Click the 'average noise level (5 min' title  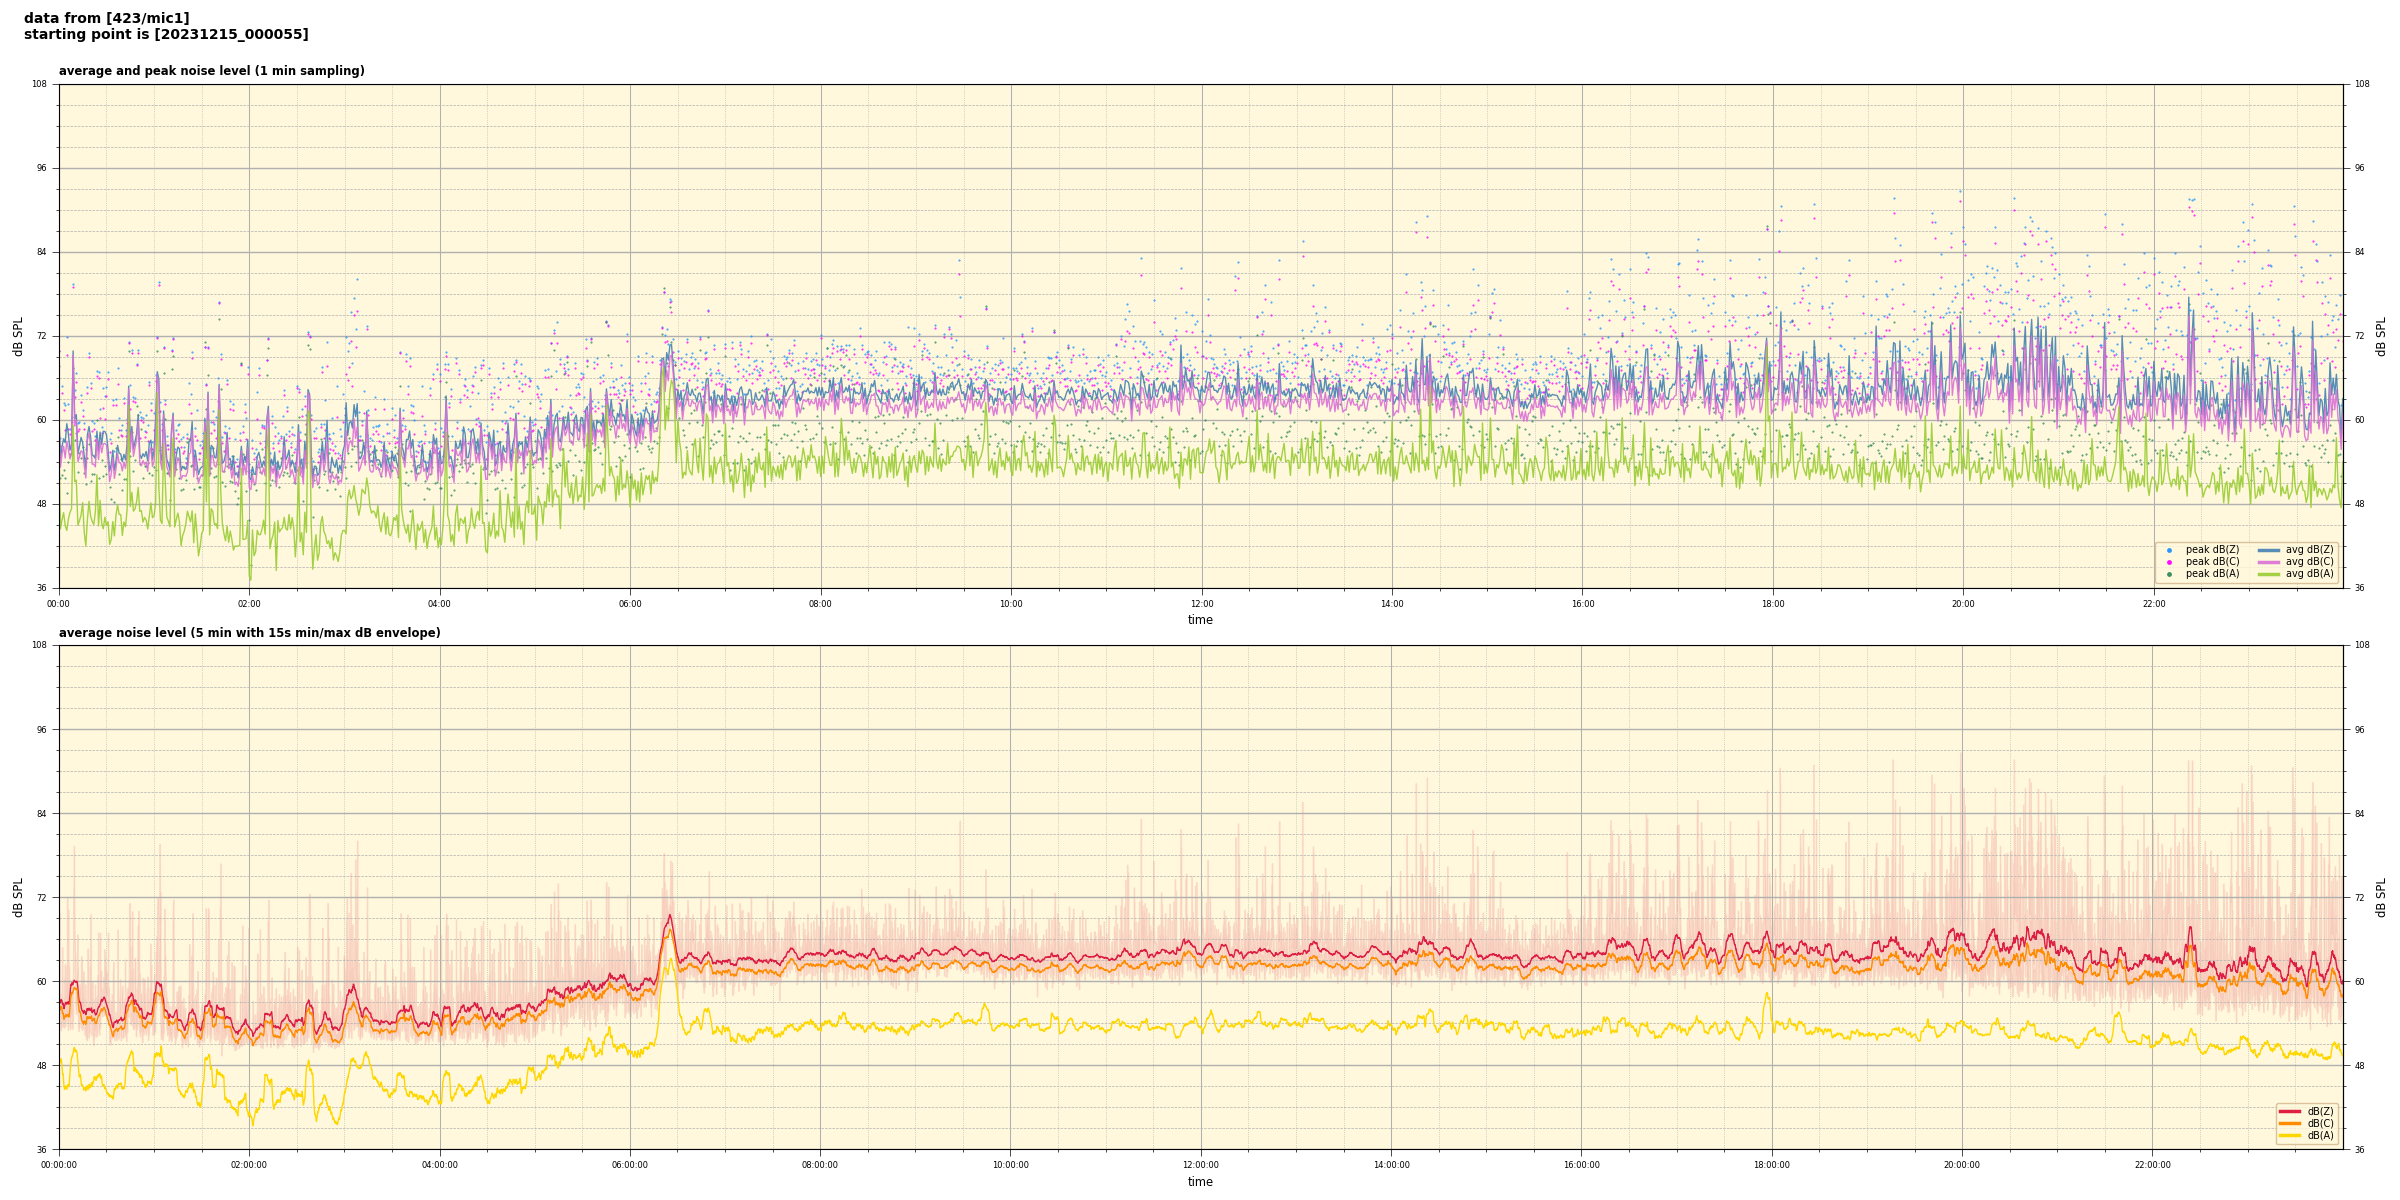click(x=249, y=633)
